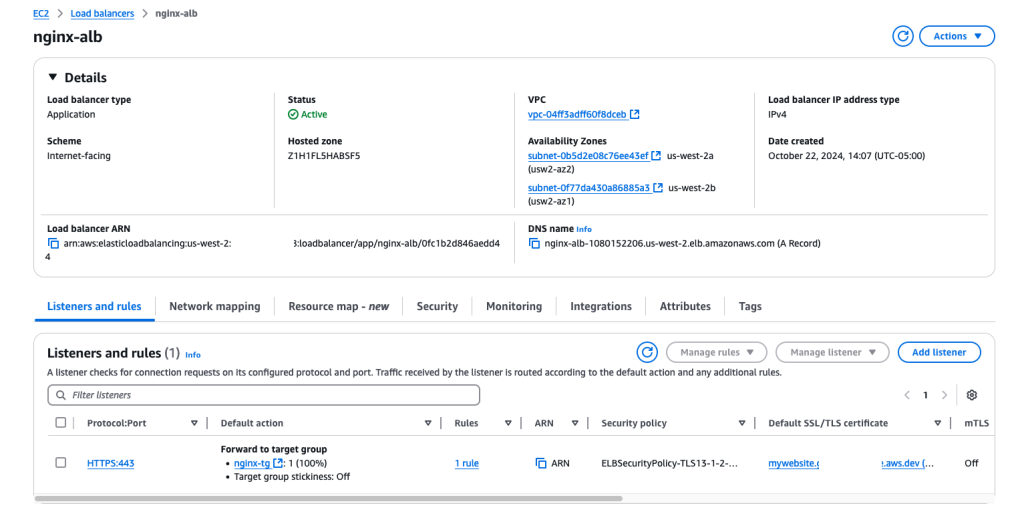1024x532 pixels.
Task: Go to next page of listeners
Action: tap(944, 395)
